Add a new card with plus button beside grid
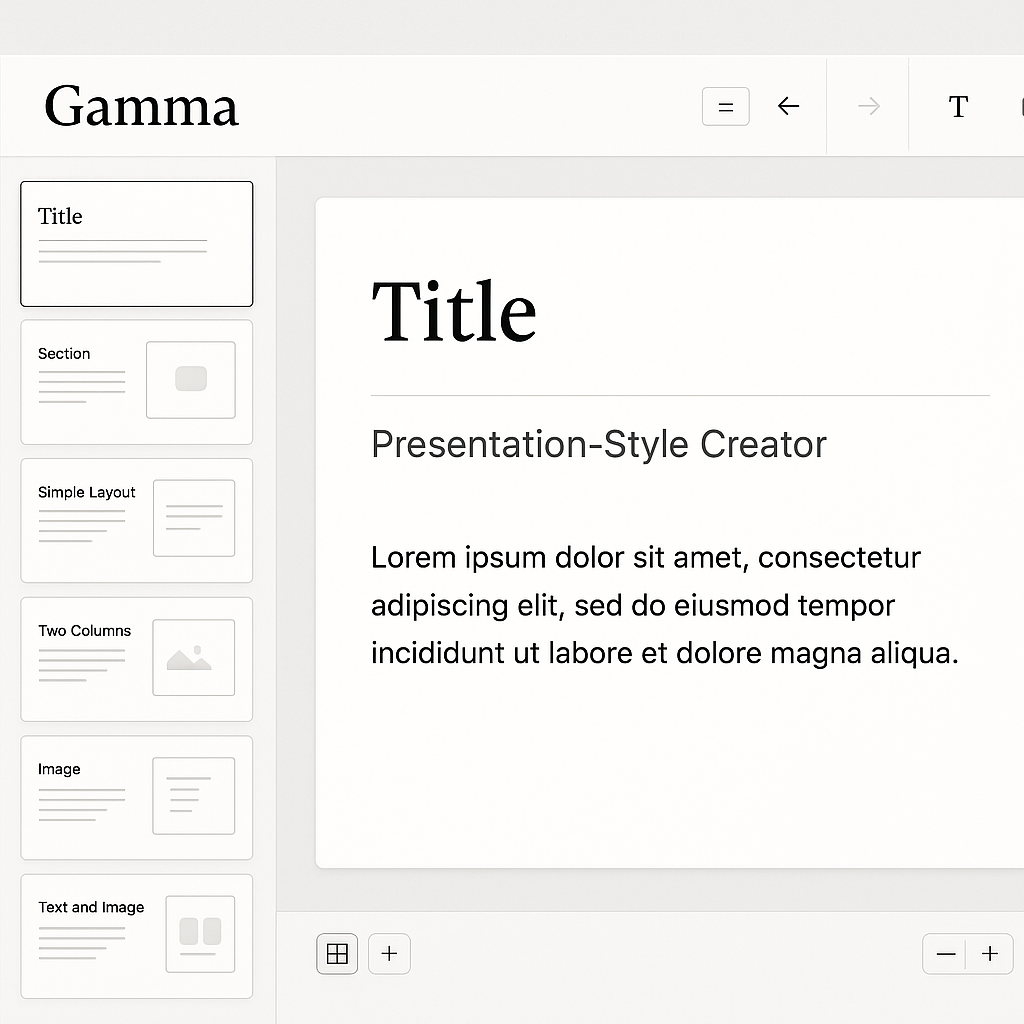 389,953
